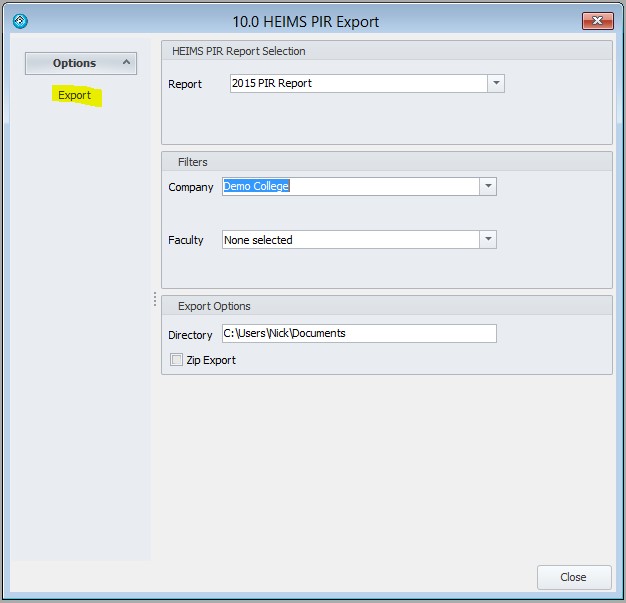Click the 10.0 HEIMS PIR Export title bar
The width and height of the screenshot is (626, 603).
305,21
